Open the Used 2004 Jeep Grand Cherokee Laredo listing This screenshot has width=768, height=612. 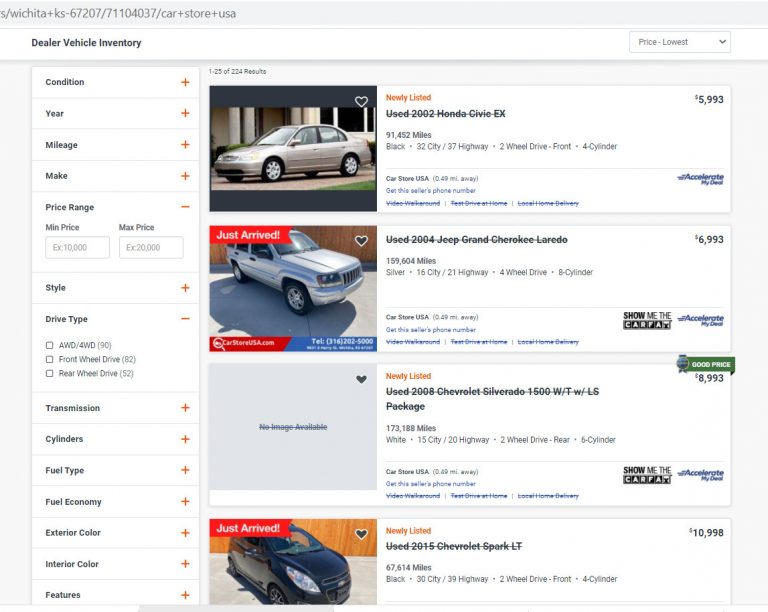point(477,240)
